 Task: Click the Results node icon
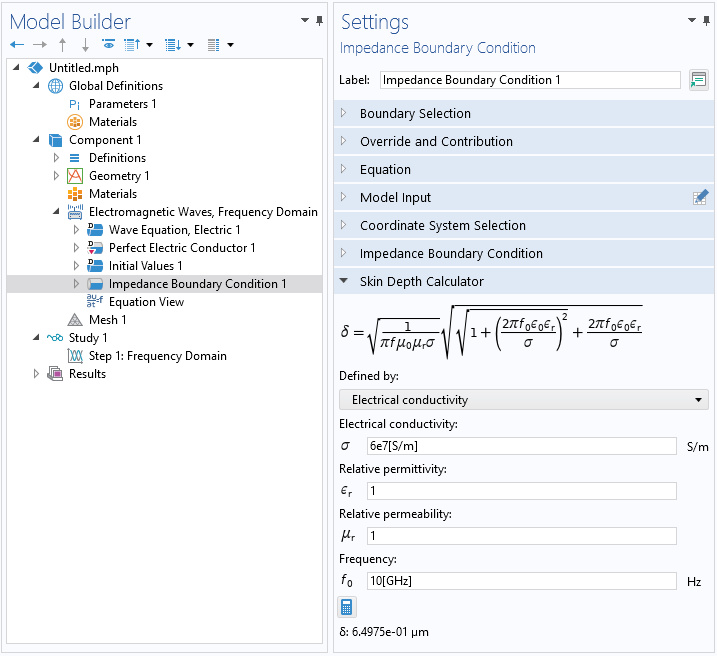[55, 374]
